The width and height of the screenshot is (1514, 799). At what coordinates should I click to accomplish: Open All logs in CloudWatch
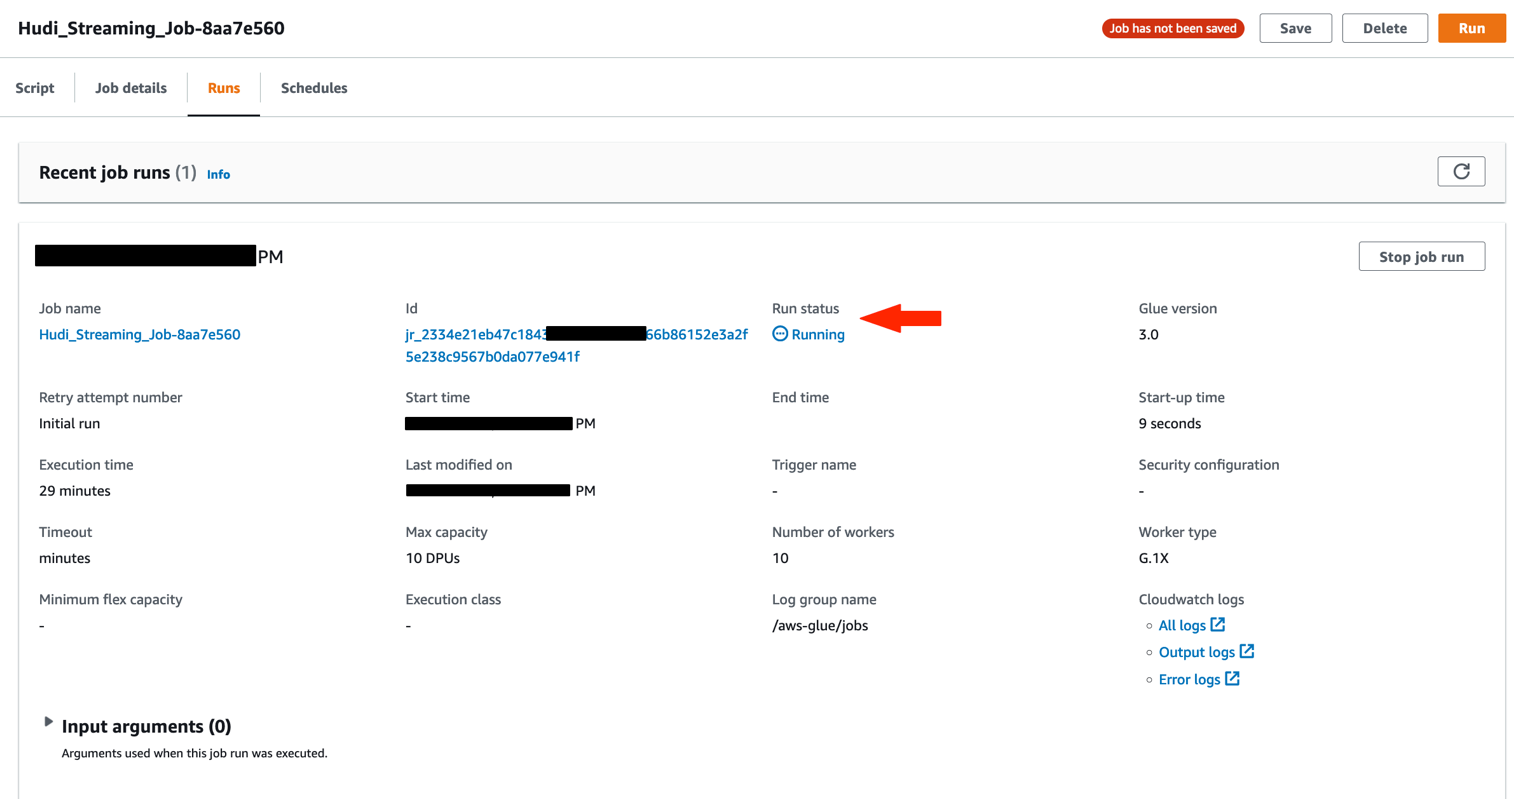pyautogui.click(x=1182, y=626)
